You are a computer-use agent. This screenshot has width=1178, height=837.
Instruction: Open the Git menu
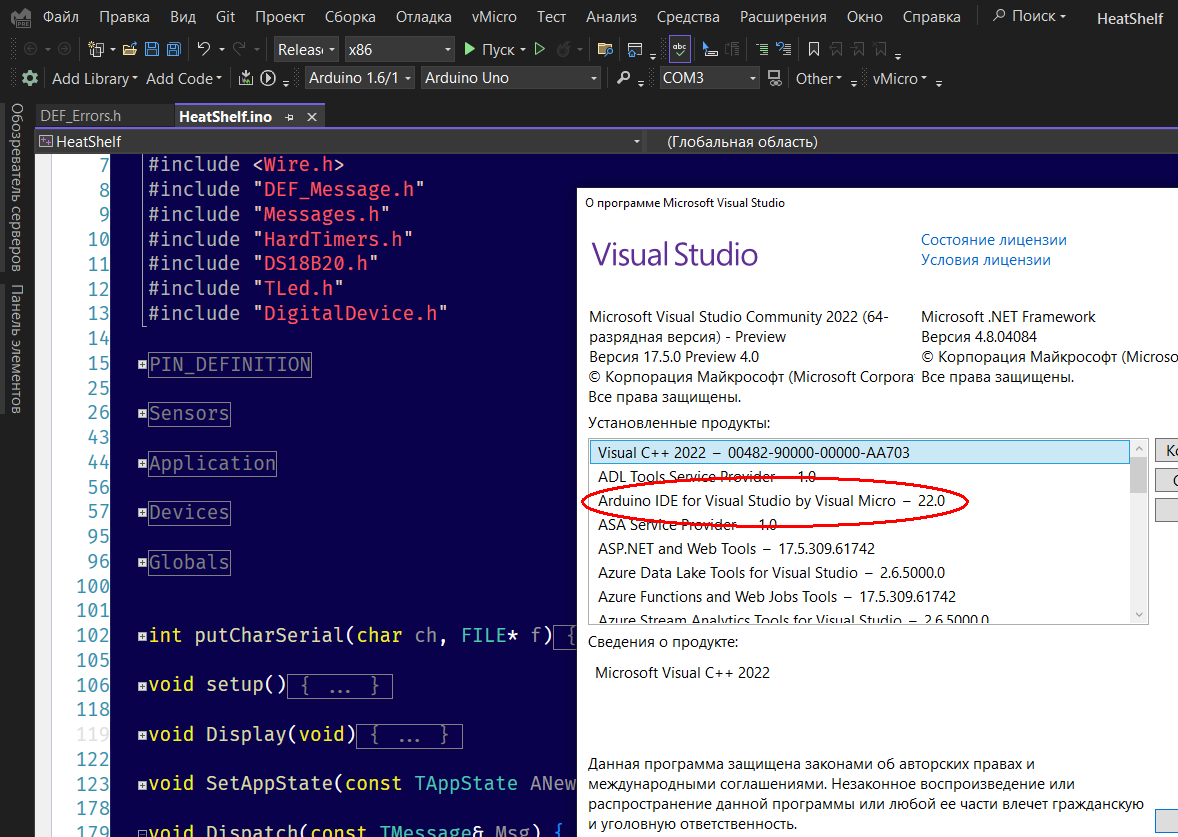(x=225, y=17)
